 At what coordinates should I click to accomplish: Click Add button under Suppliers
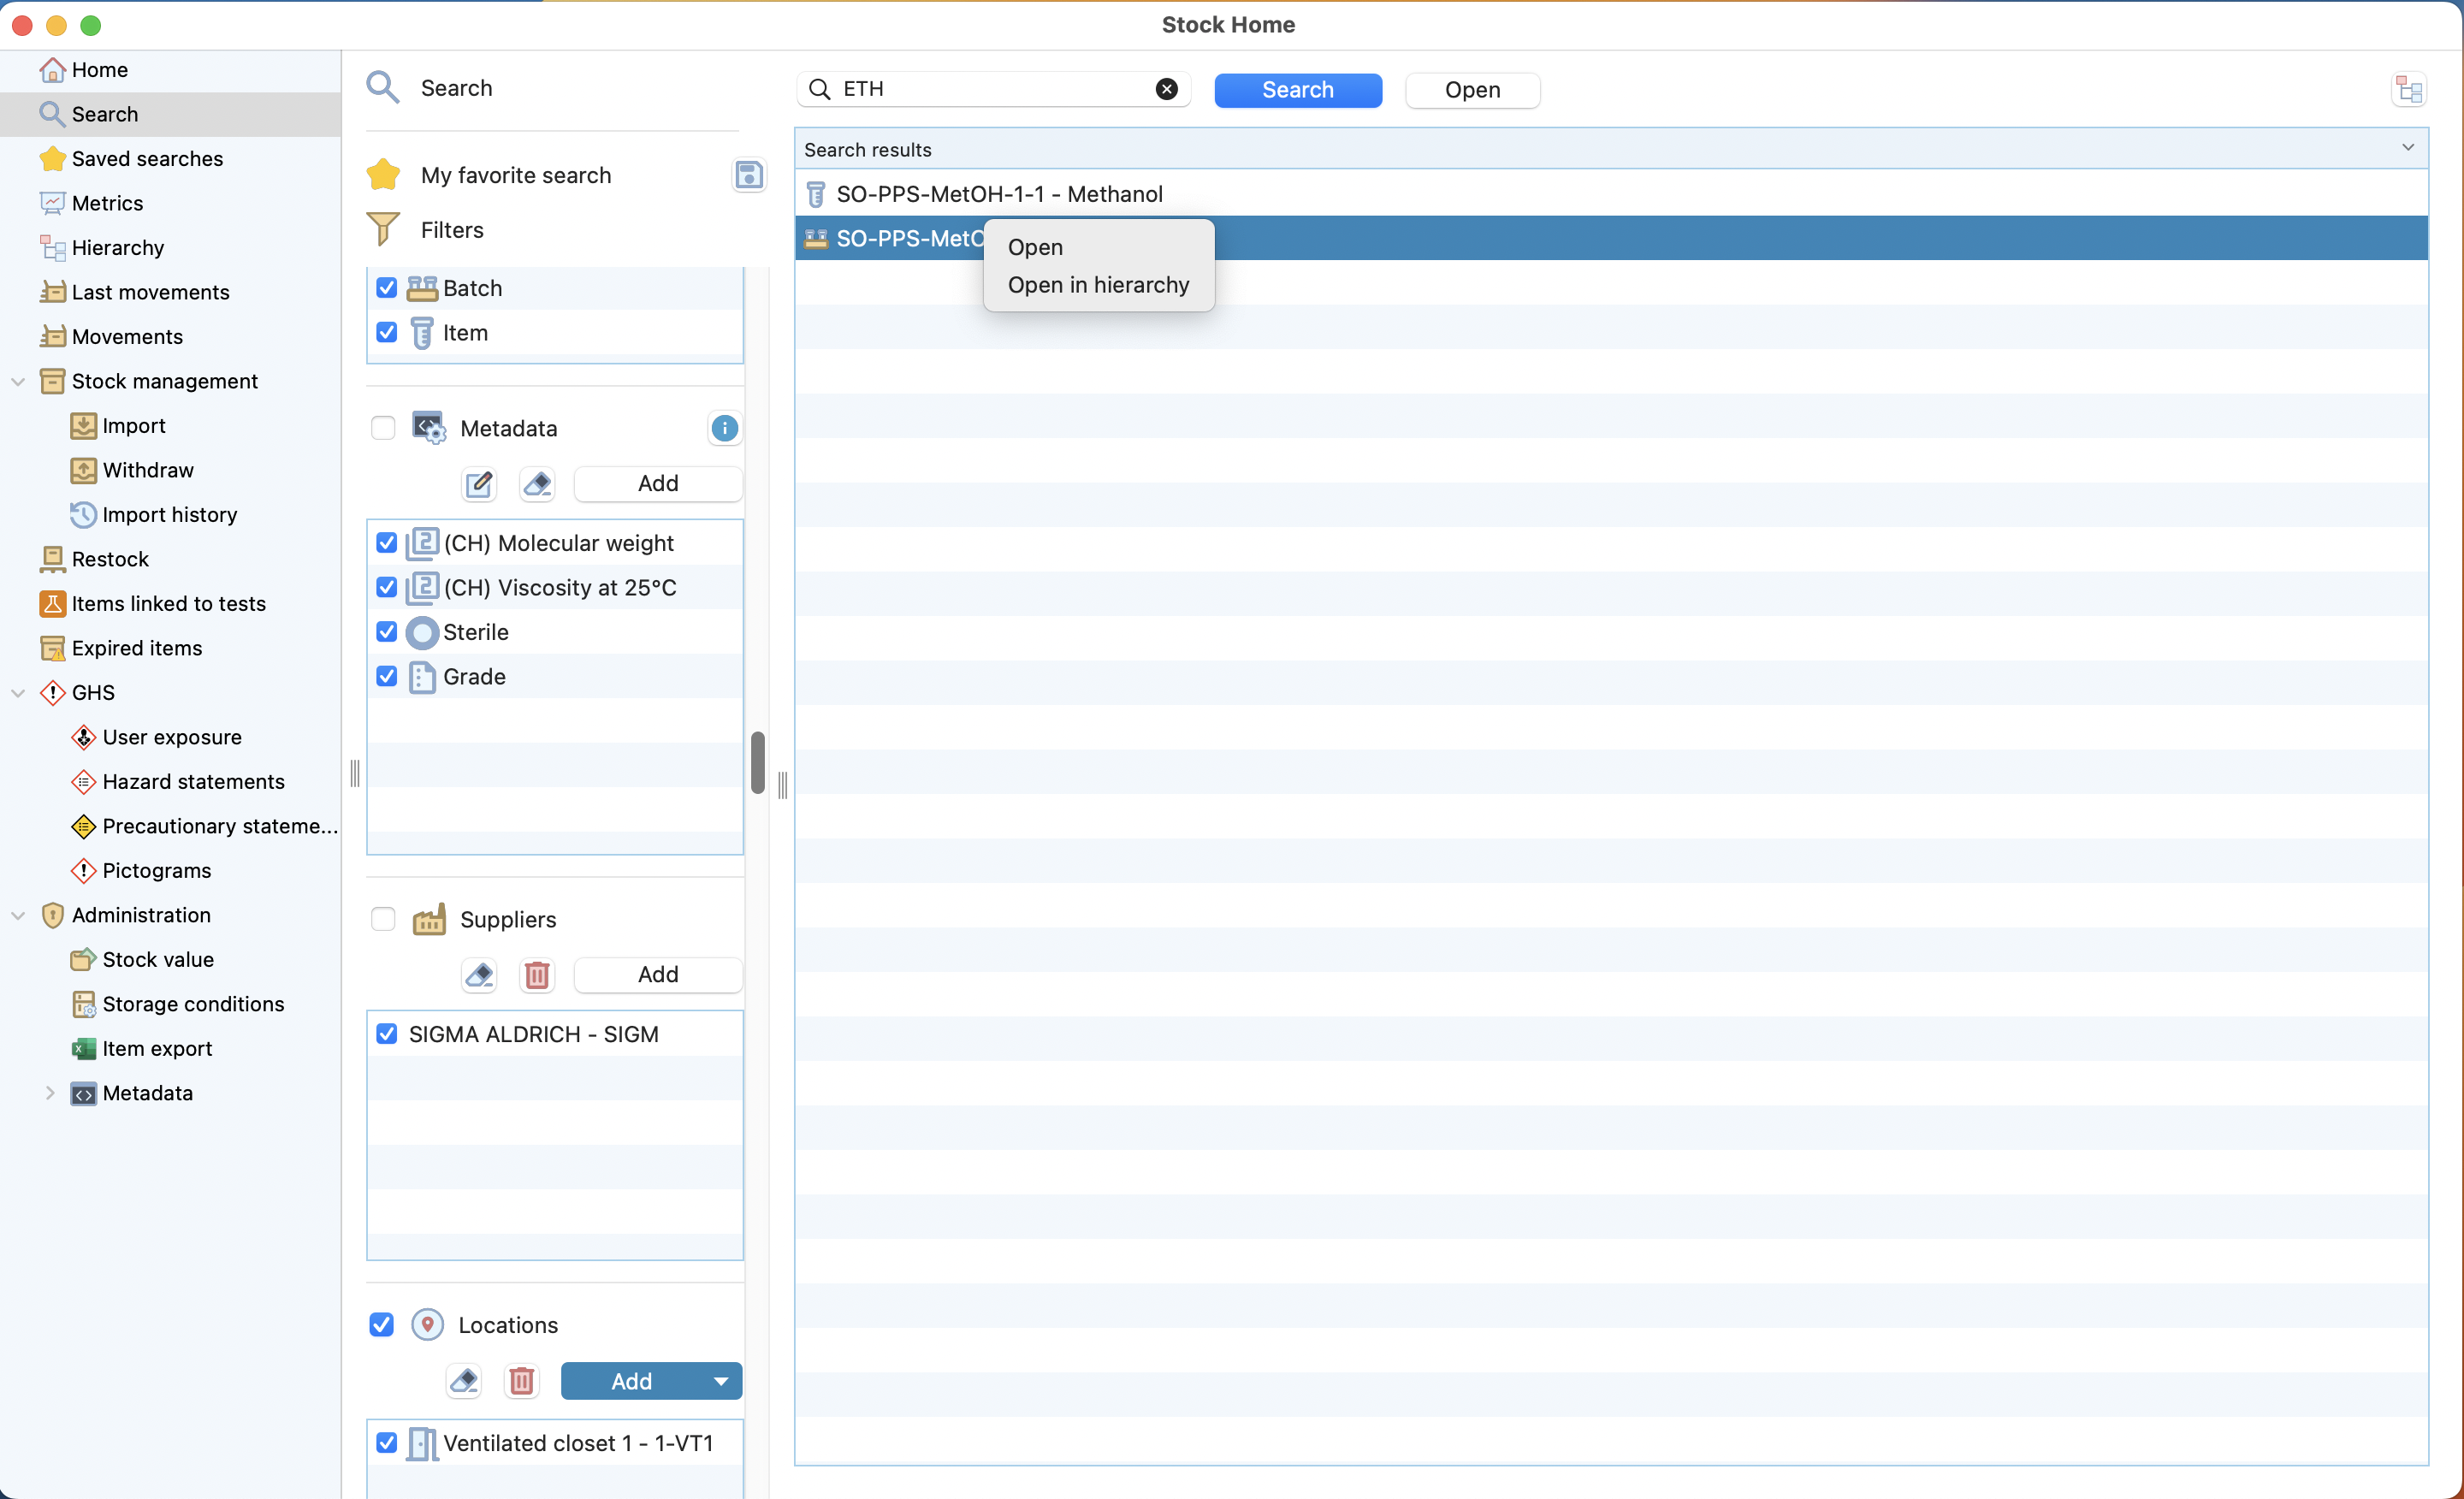point(657,974)
